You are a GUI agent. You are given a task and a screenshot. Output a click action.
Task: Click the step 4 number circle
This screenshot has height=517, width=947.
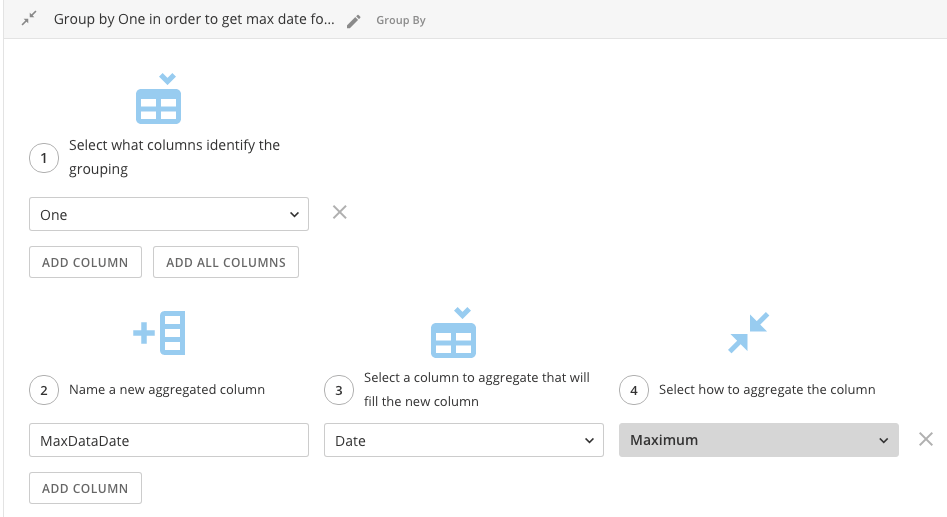pos(634,390)
